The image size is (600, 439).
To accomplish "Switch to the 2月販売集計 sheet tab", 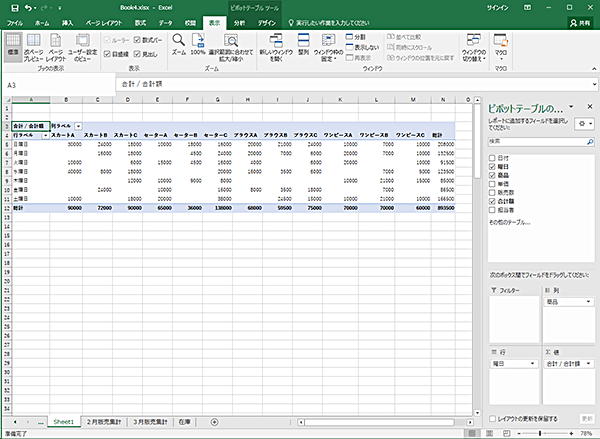I will coord(104,422).
